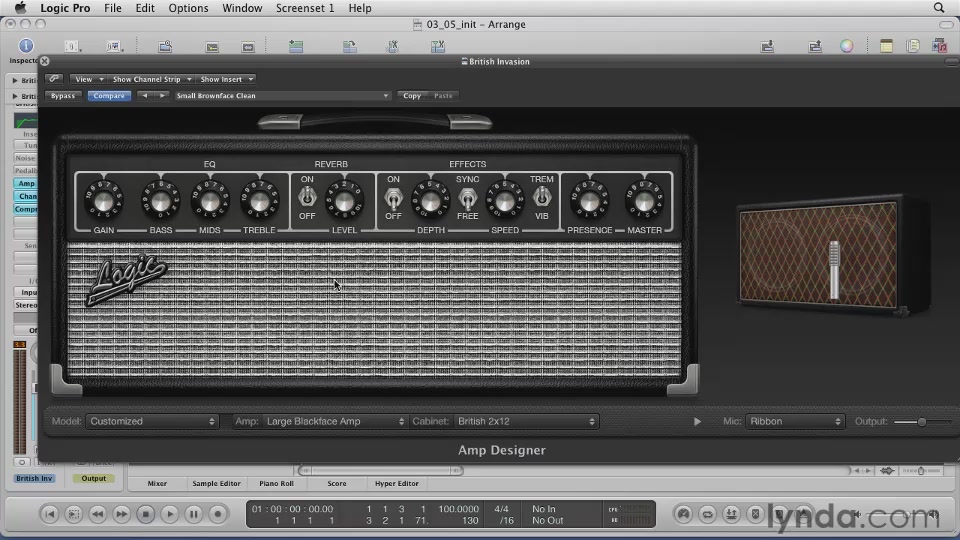The width and height of the screenshot is (960, 540).
Task: Click the GAIN knob
Action: coord(103,201)
